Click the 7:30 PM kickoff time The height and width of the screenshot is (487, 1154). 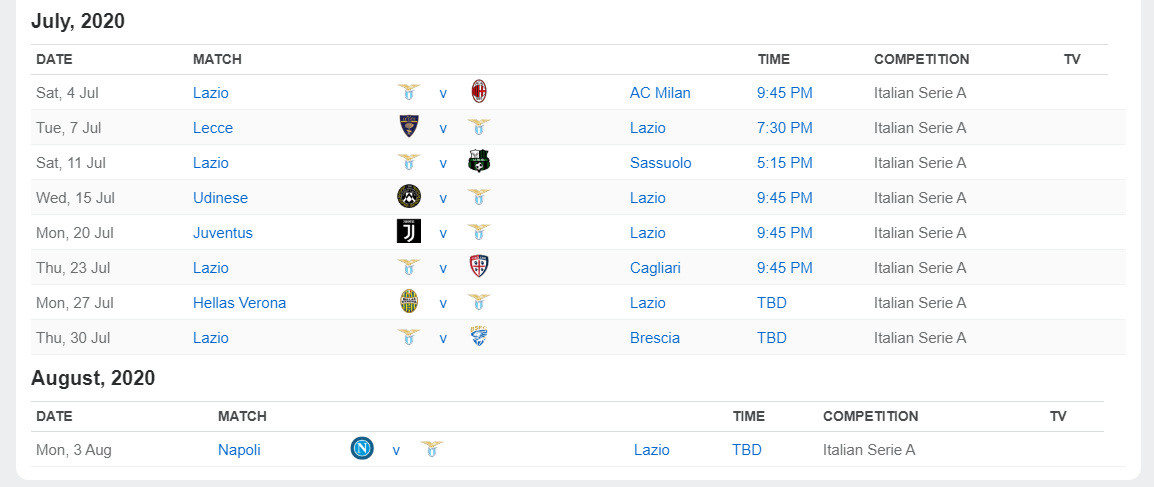pos(785,128)
